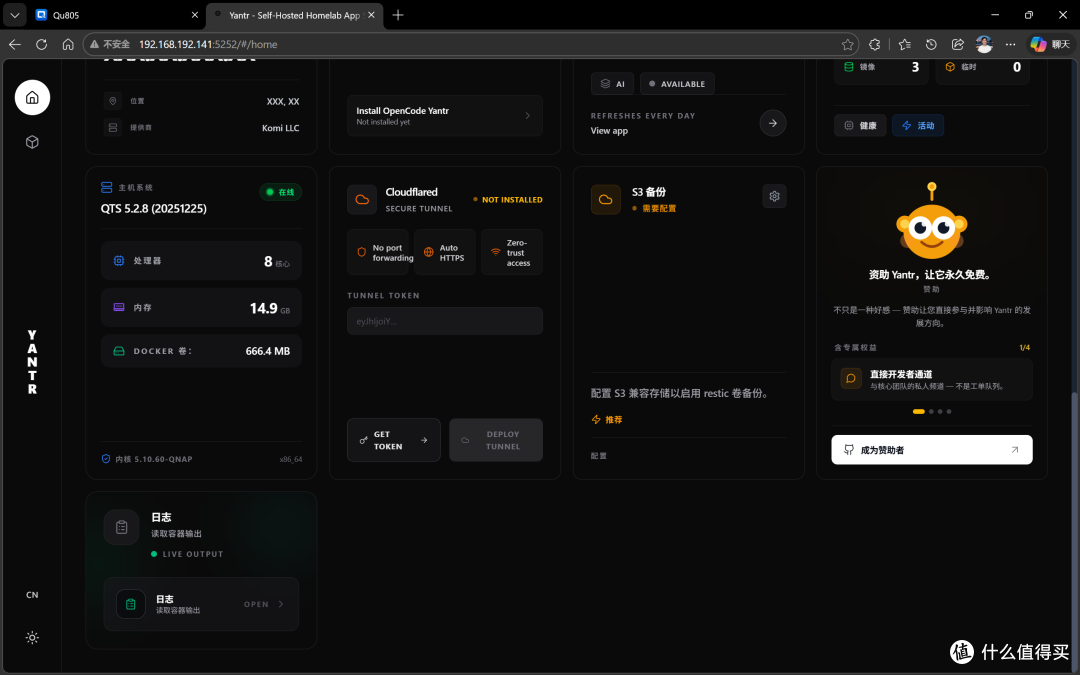
Task: Open browser profile avatar
Action: (x=984, y=44)
